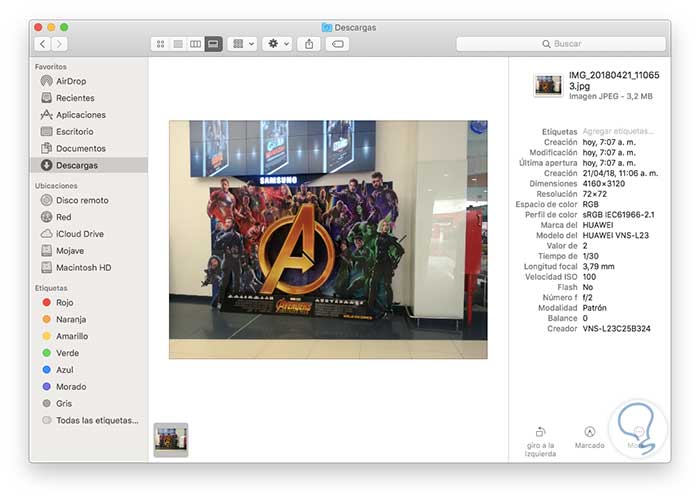Click the Modalidad value Patrón
This screenshot has width=700, height=501.
click(x=595, y=308)
